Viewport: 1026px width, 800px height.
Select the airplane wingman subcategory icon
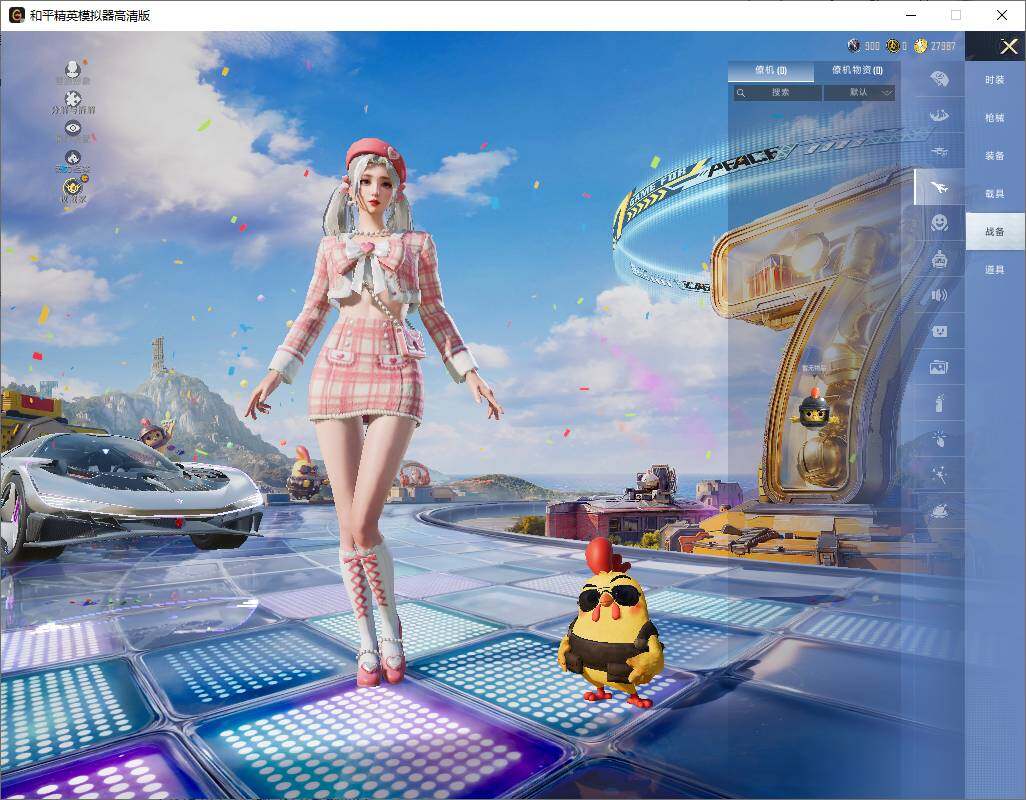[x=939, y=188]
